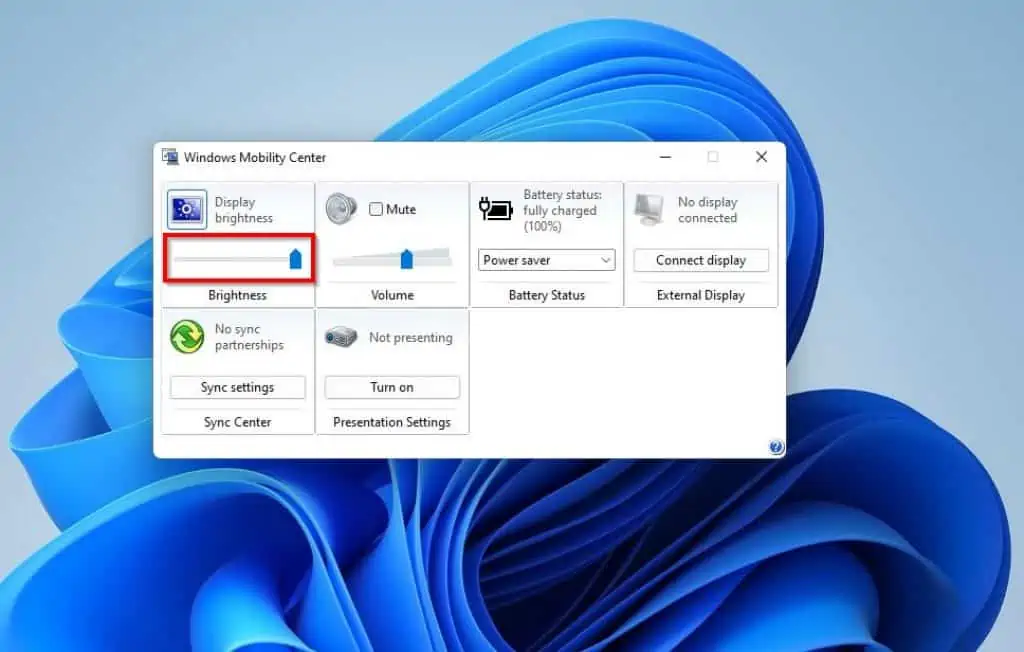The width and height of the screenshot is (1024, 652).
Task: Click the speaker icon above Volume slider
Action: tap(341, 207)
